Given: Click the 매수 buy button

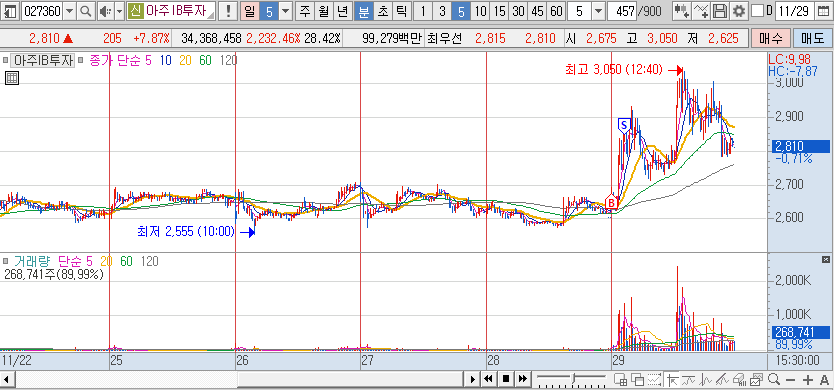Looking at the screenshot, I should [x=770, y=38].
